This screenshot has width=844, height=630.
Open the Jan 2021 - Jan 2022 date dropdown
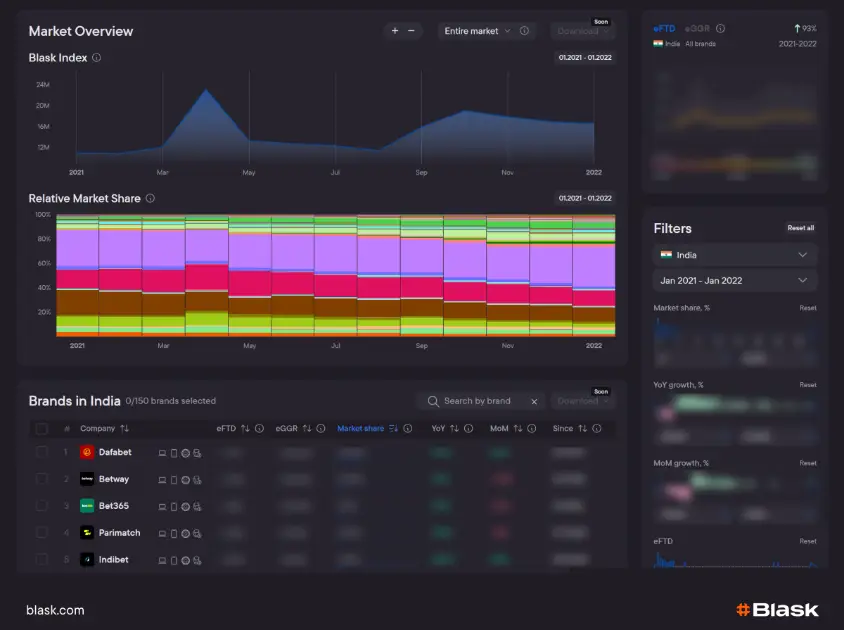pyautogui.click(x=735, y=281)
